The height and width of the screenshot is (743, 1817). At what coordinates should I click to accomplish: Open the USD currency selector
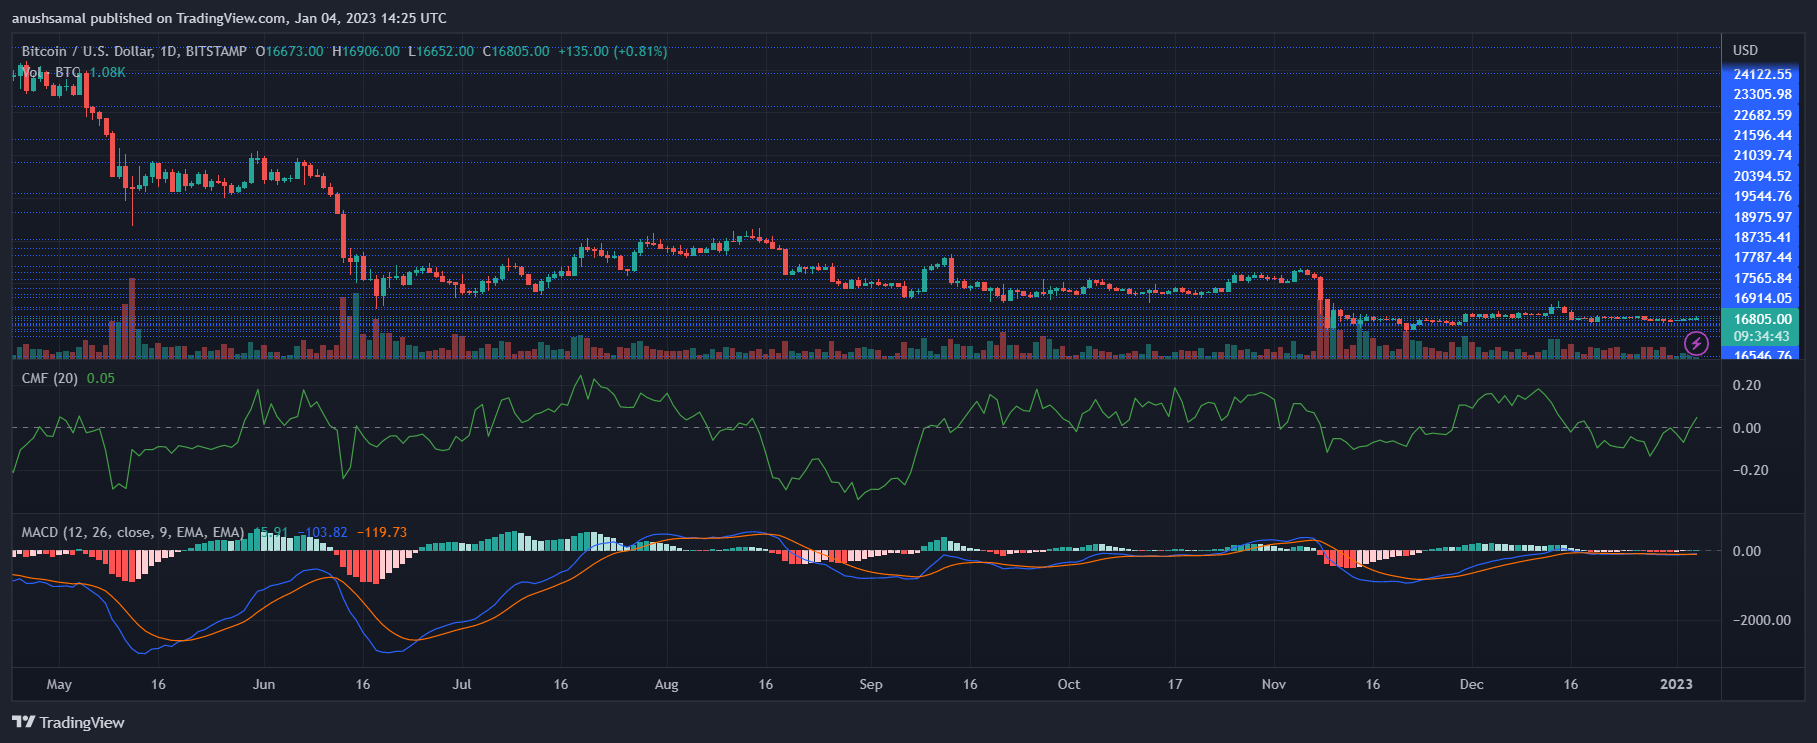[1745, 50]
